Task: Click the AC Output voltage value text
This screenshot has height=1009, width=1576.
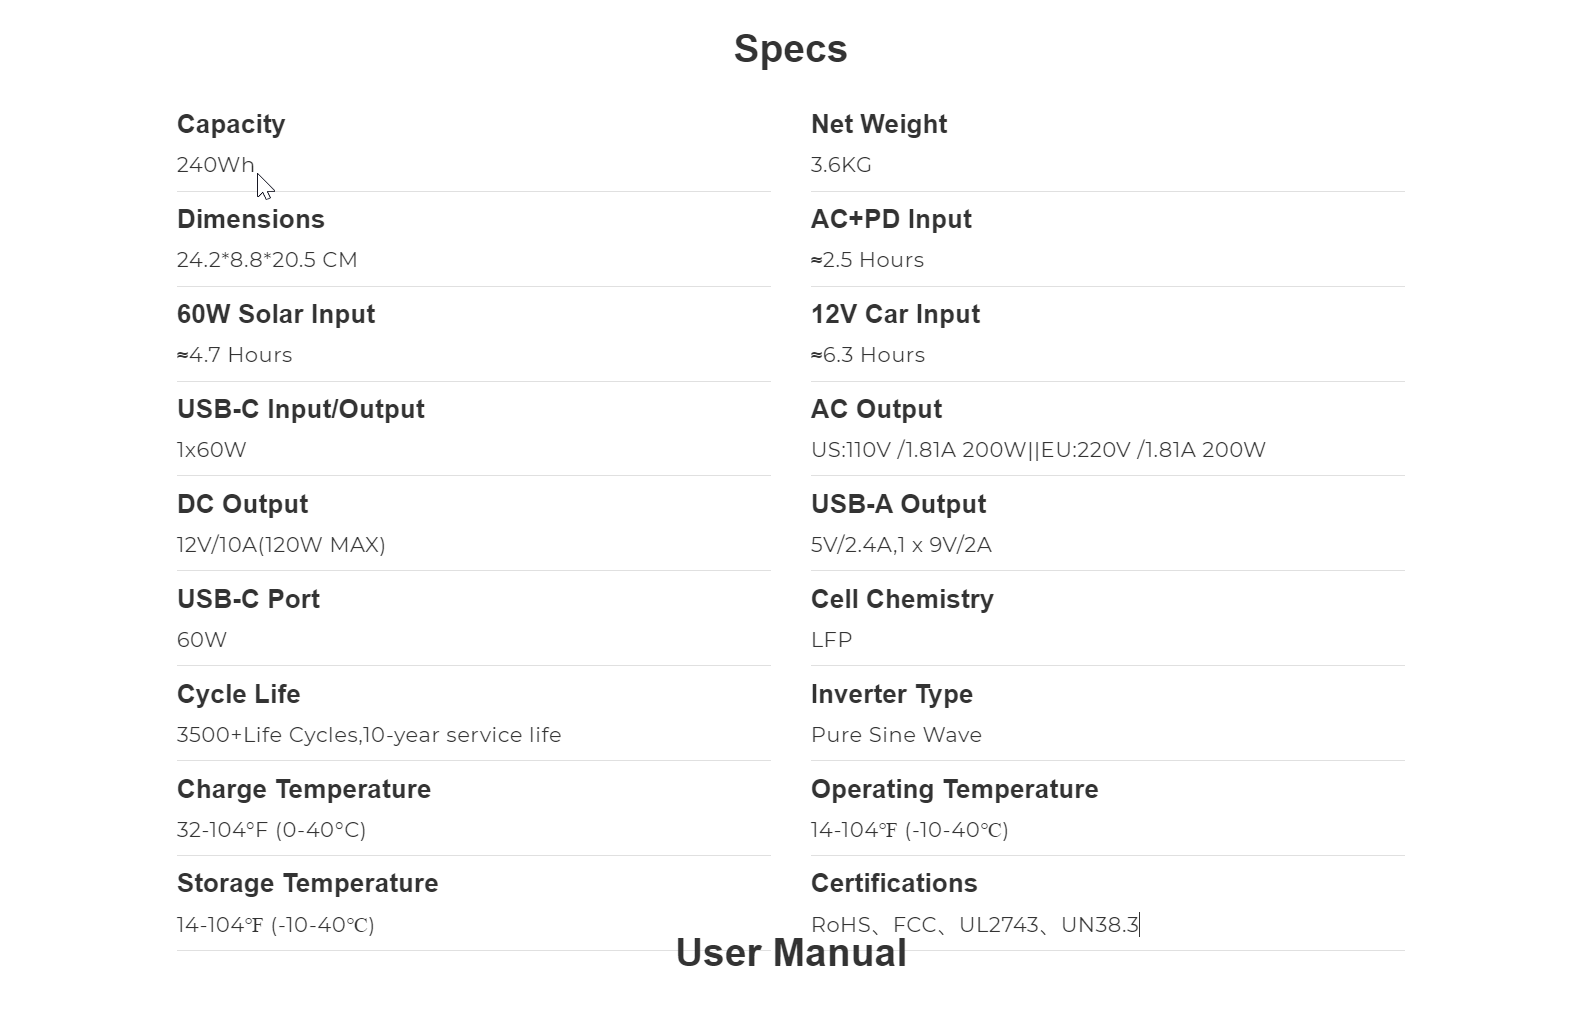Action: (x=1038, y=450)
